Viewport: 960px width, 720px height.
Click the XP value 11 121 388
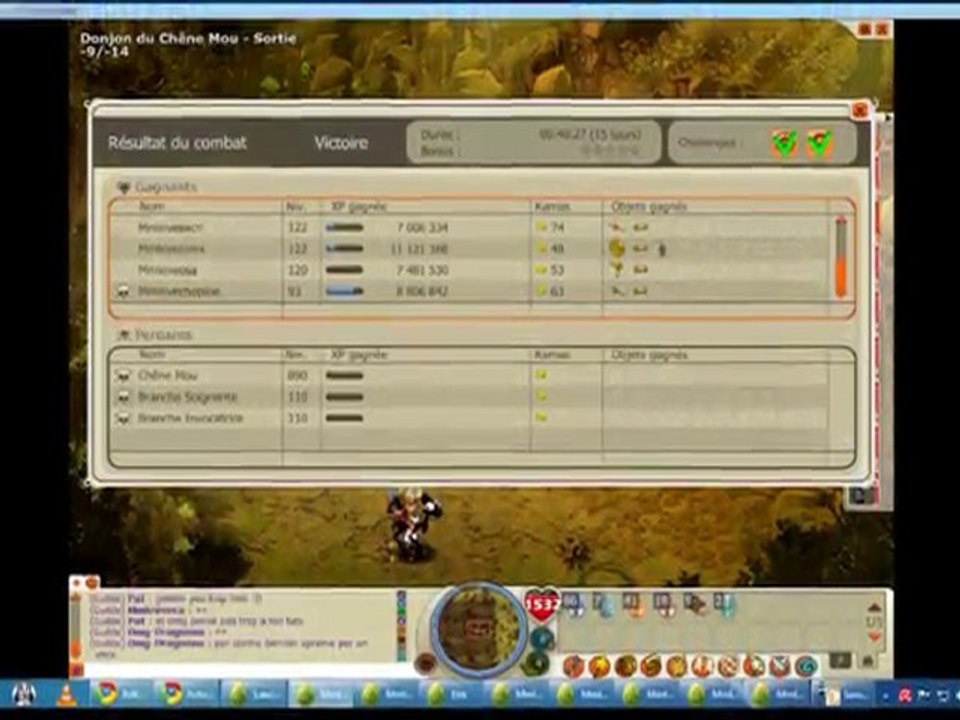click(x=419, y=249)
